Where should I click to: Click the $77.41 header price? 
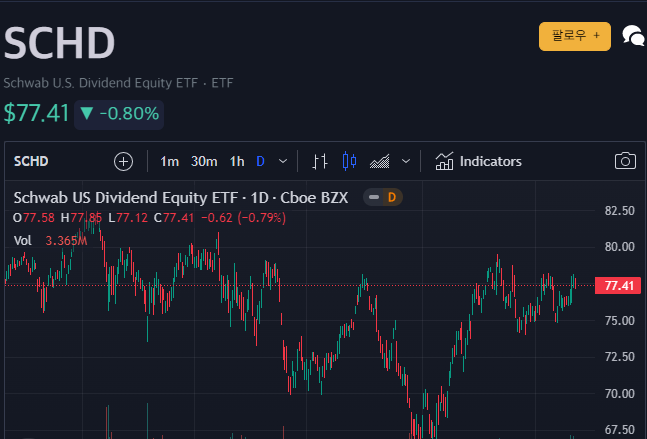click(36, 113)
